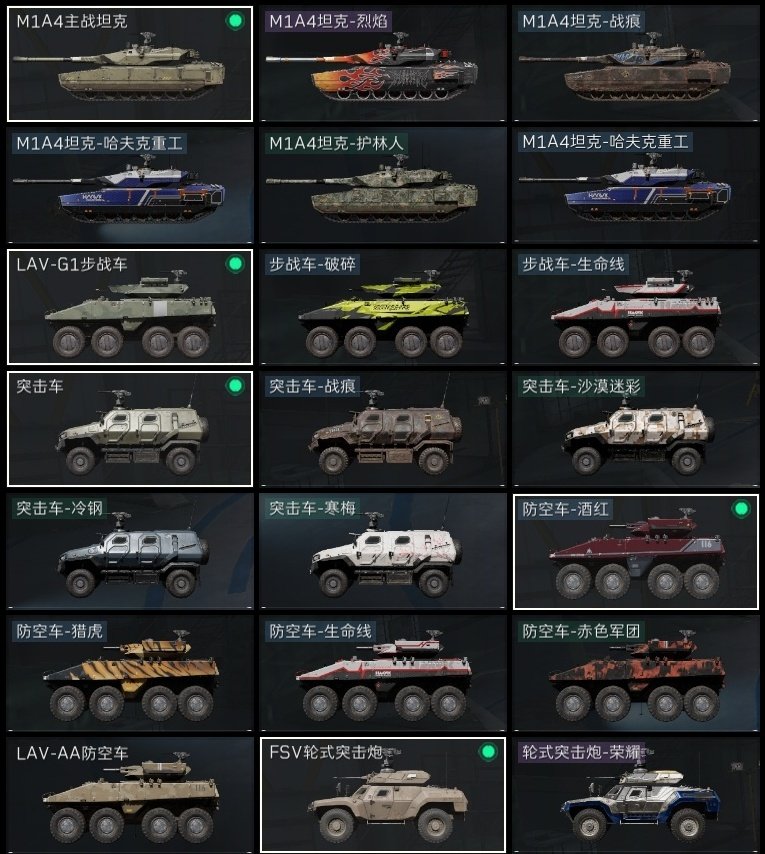Screen dimensions: 765x854
Task: Click the green dot on FSV轮式突击炮 card
Action: tap(488, 752)
